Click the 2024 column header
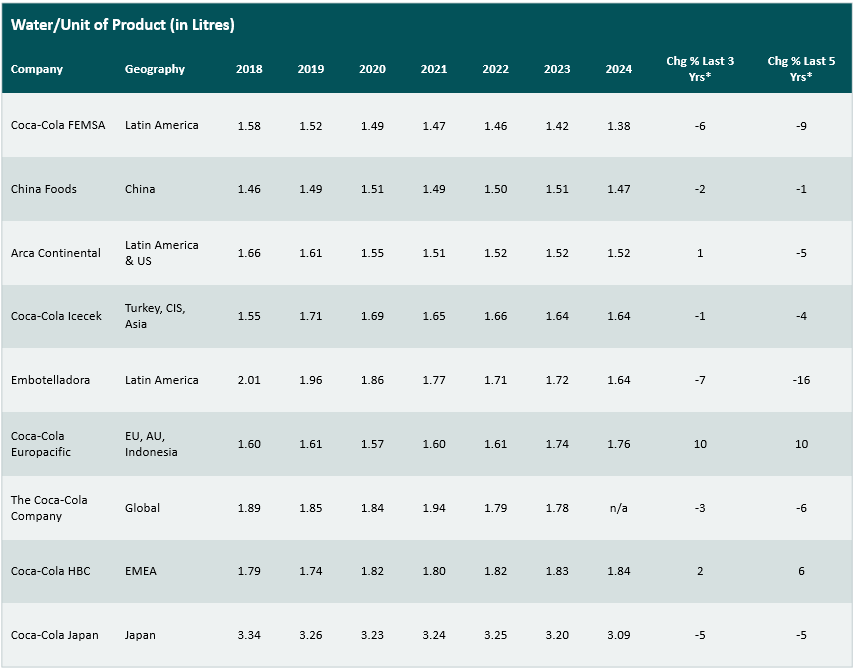Viewport: 854px width, 670px height. tap(619, 69)
